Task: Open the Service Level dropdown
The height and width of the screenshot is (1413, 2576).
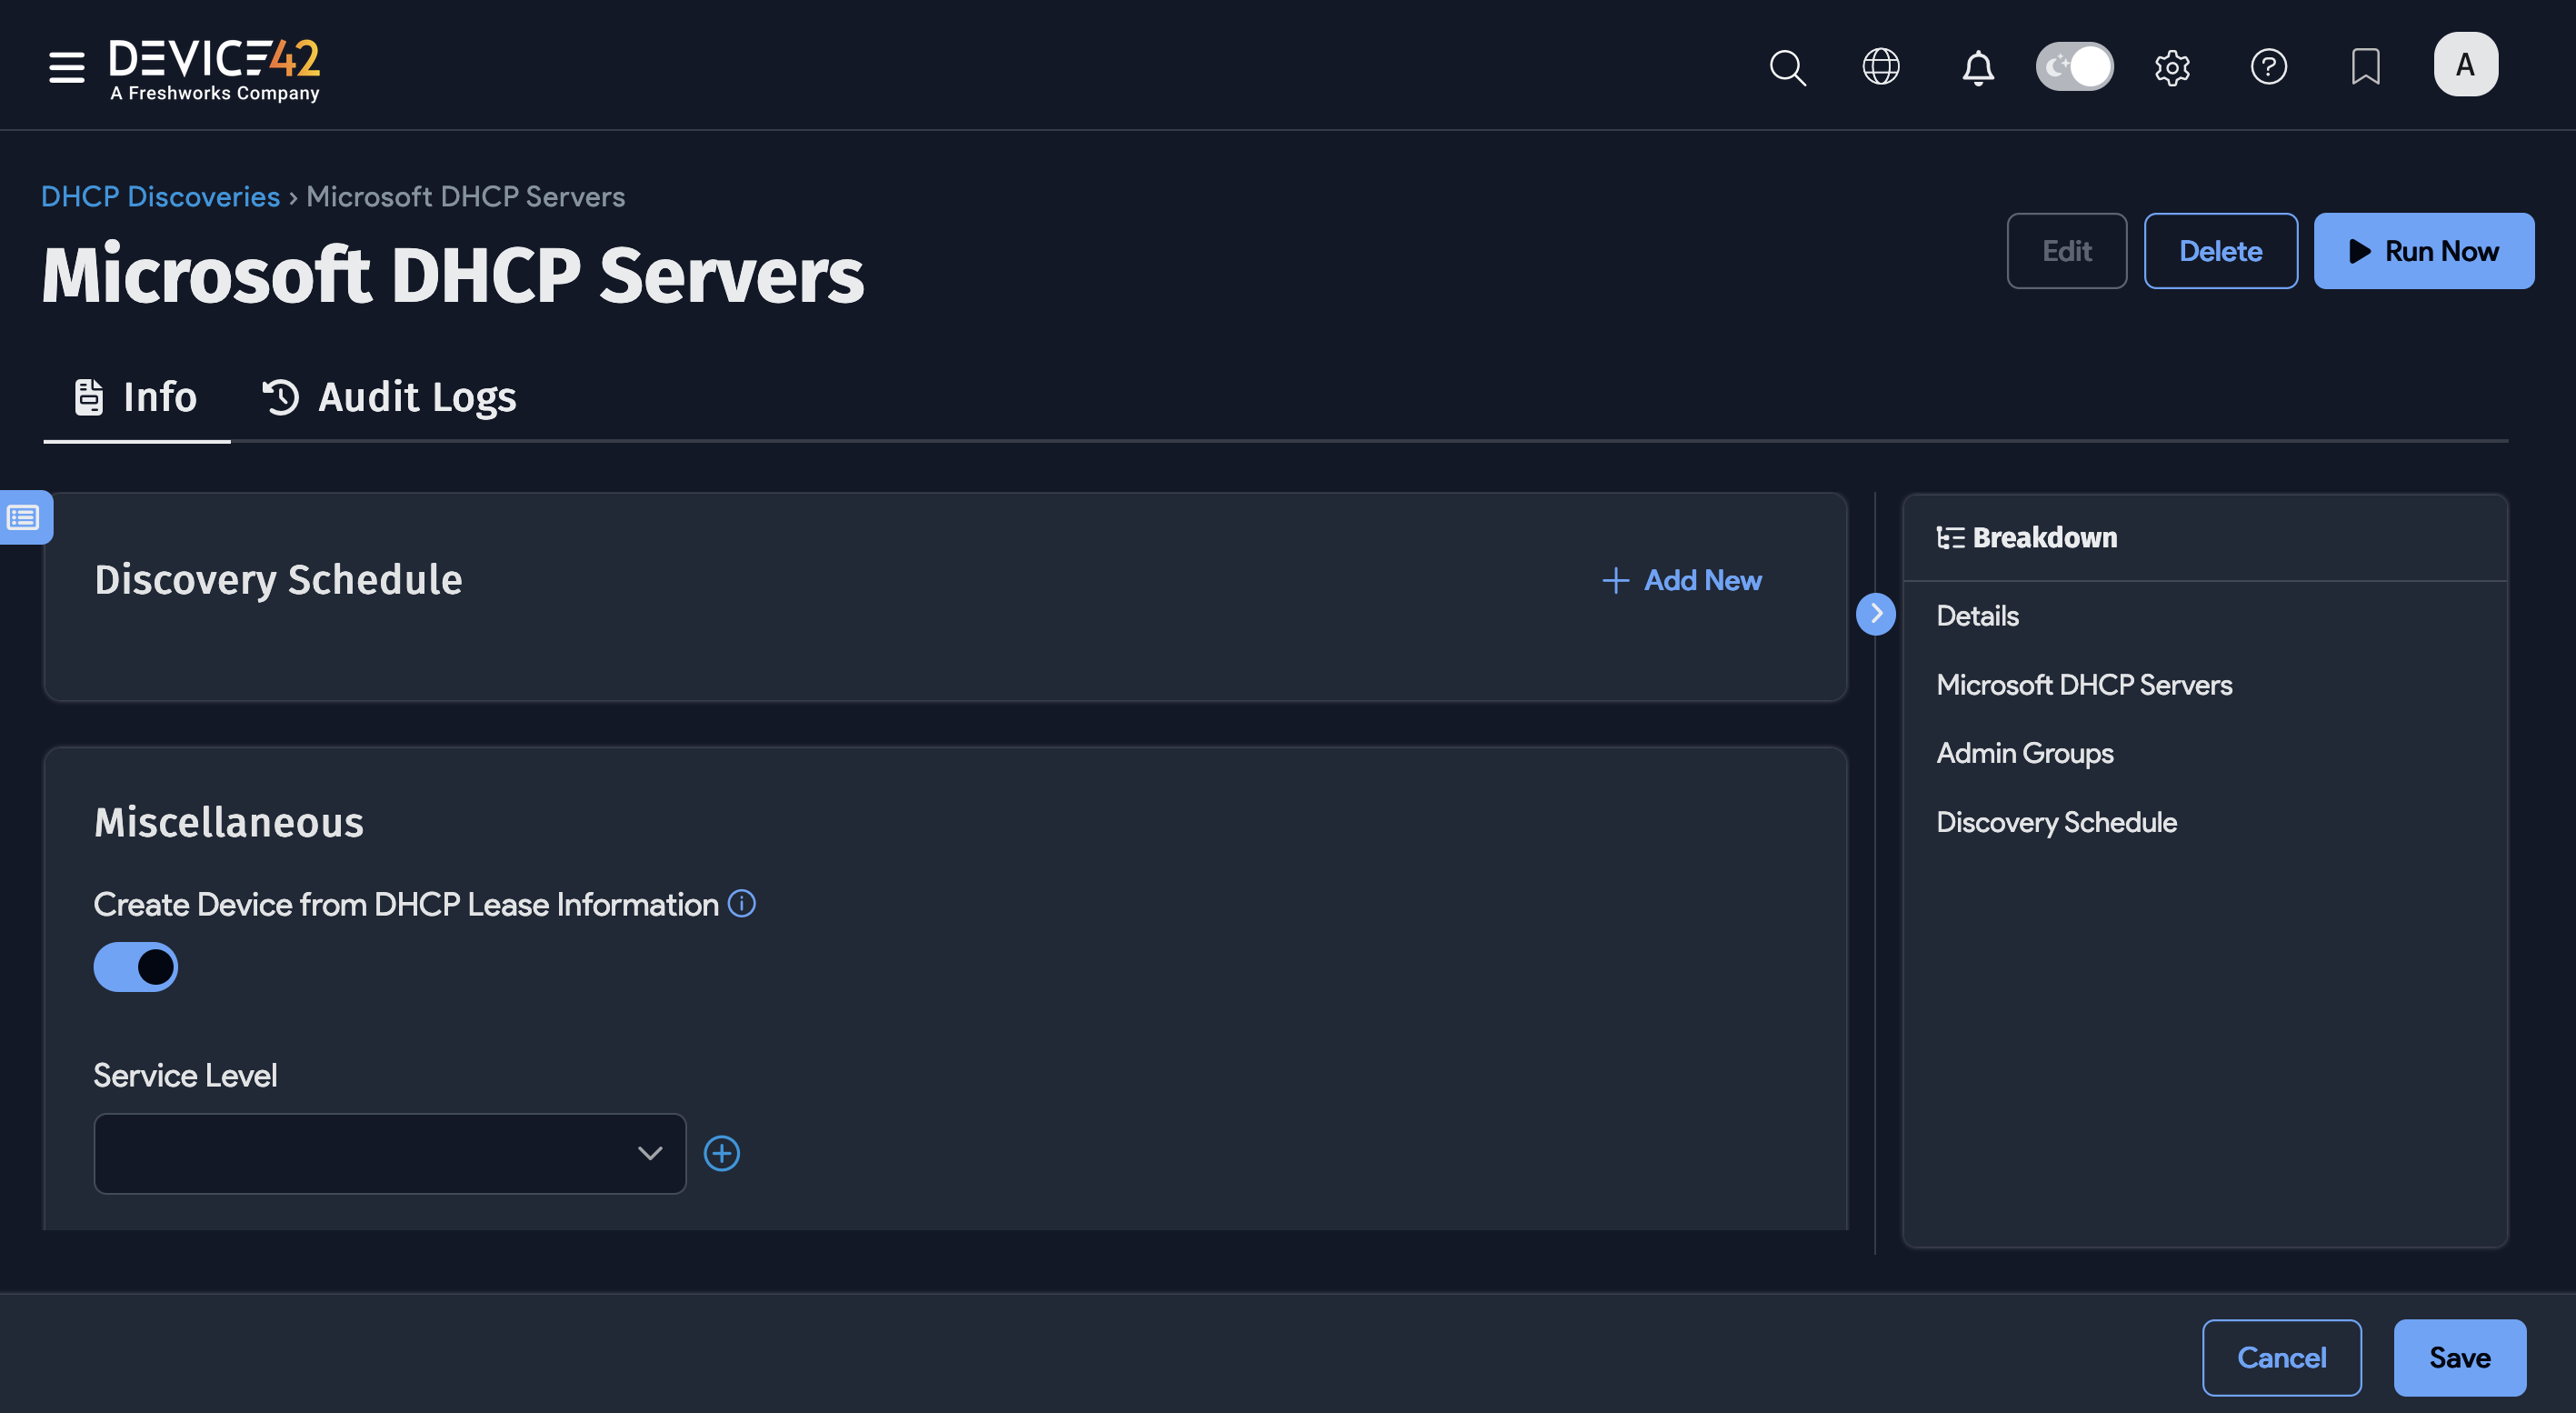Action: [x=389, y=1153]
